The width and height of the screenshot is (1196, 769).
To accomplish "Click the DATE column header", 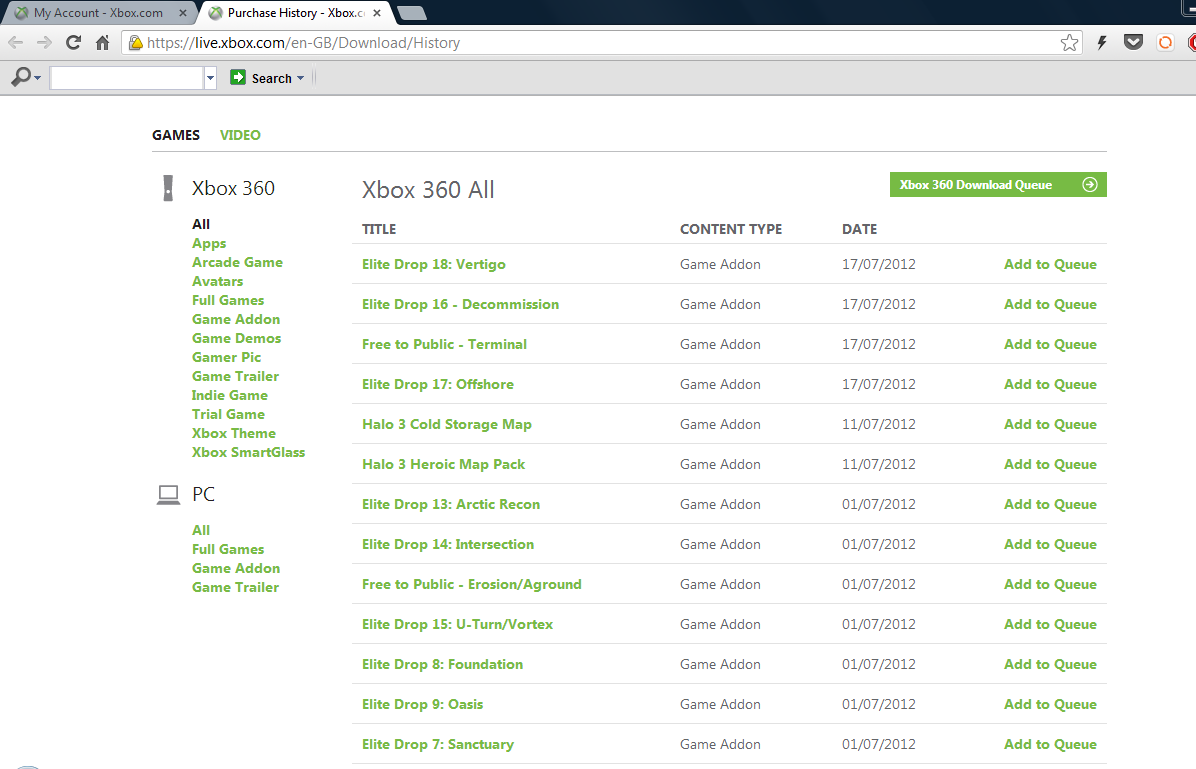I will click(x=860, y=229).
